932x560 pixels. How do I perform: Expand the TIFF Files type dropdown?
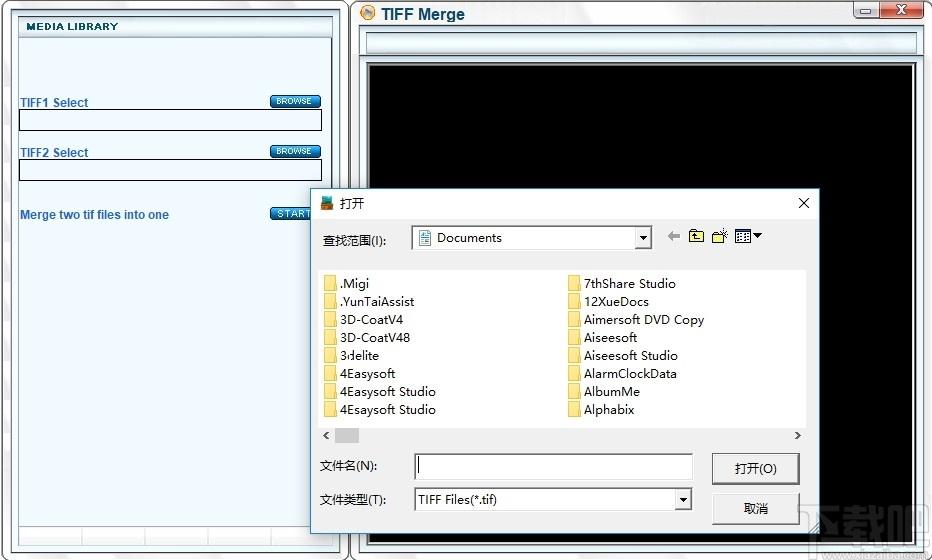click(683, 500)
